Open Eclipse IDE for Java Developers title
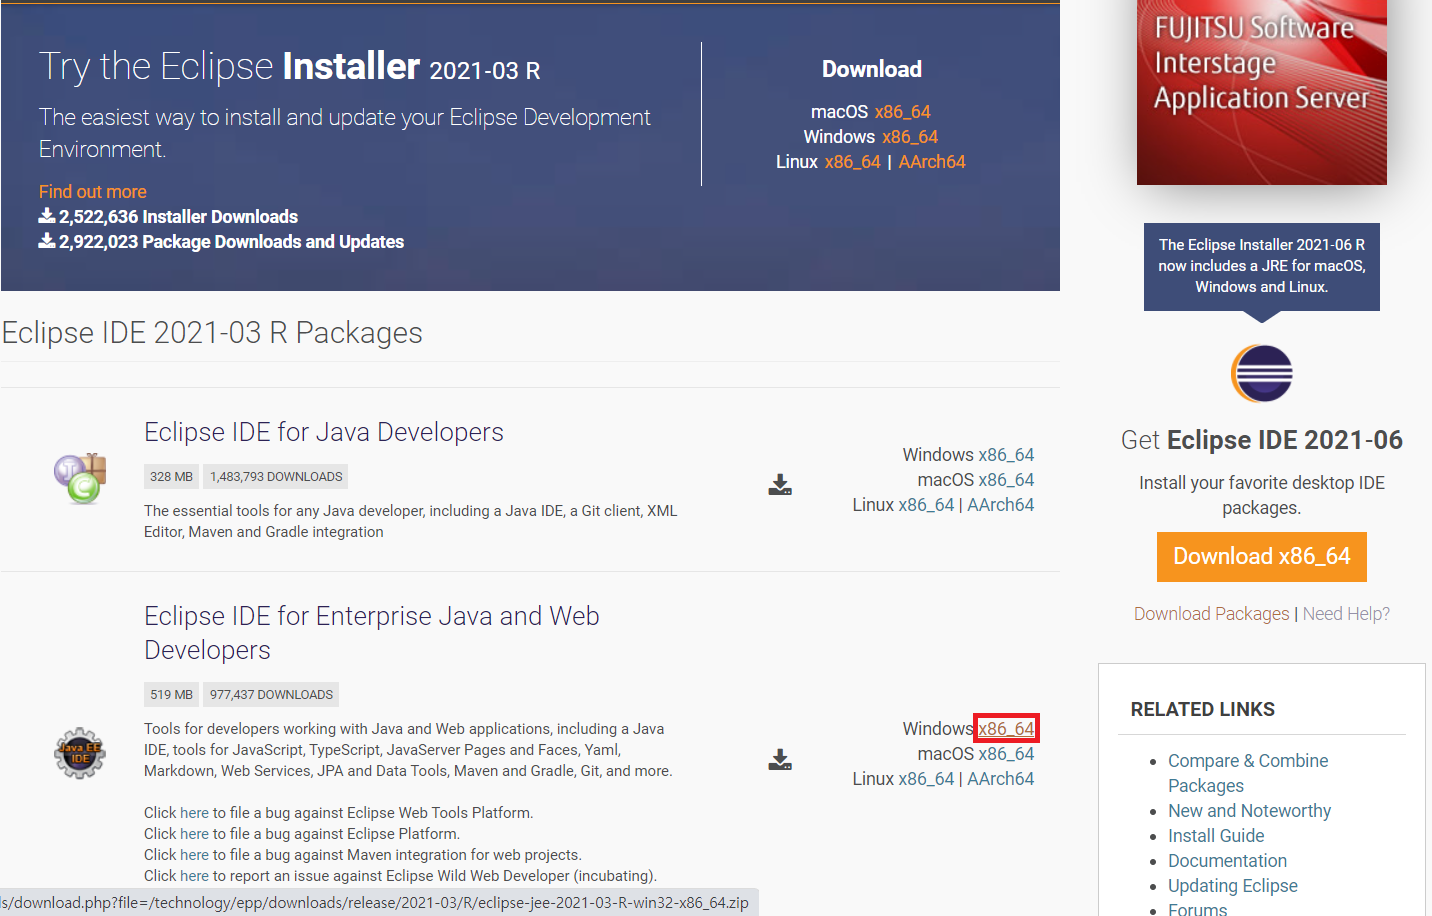Screen dimensions: 1432x916 (x=324, y=432)
